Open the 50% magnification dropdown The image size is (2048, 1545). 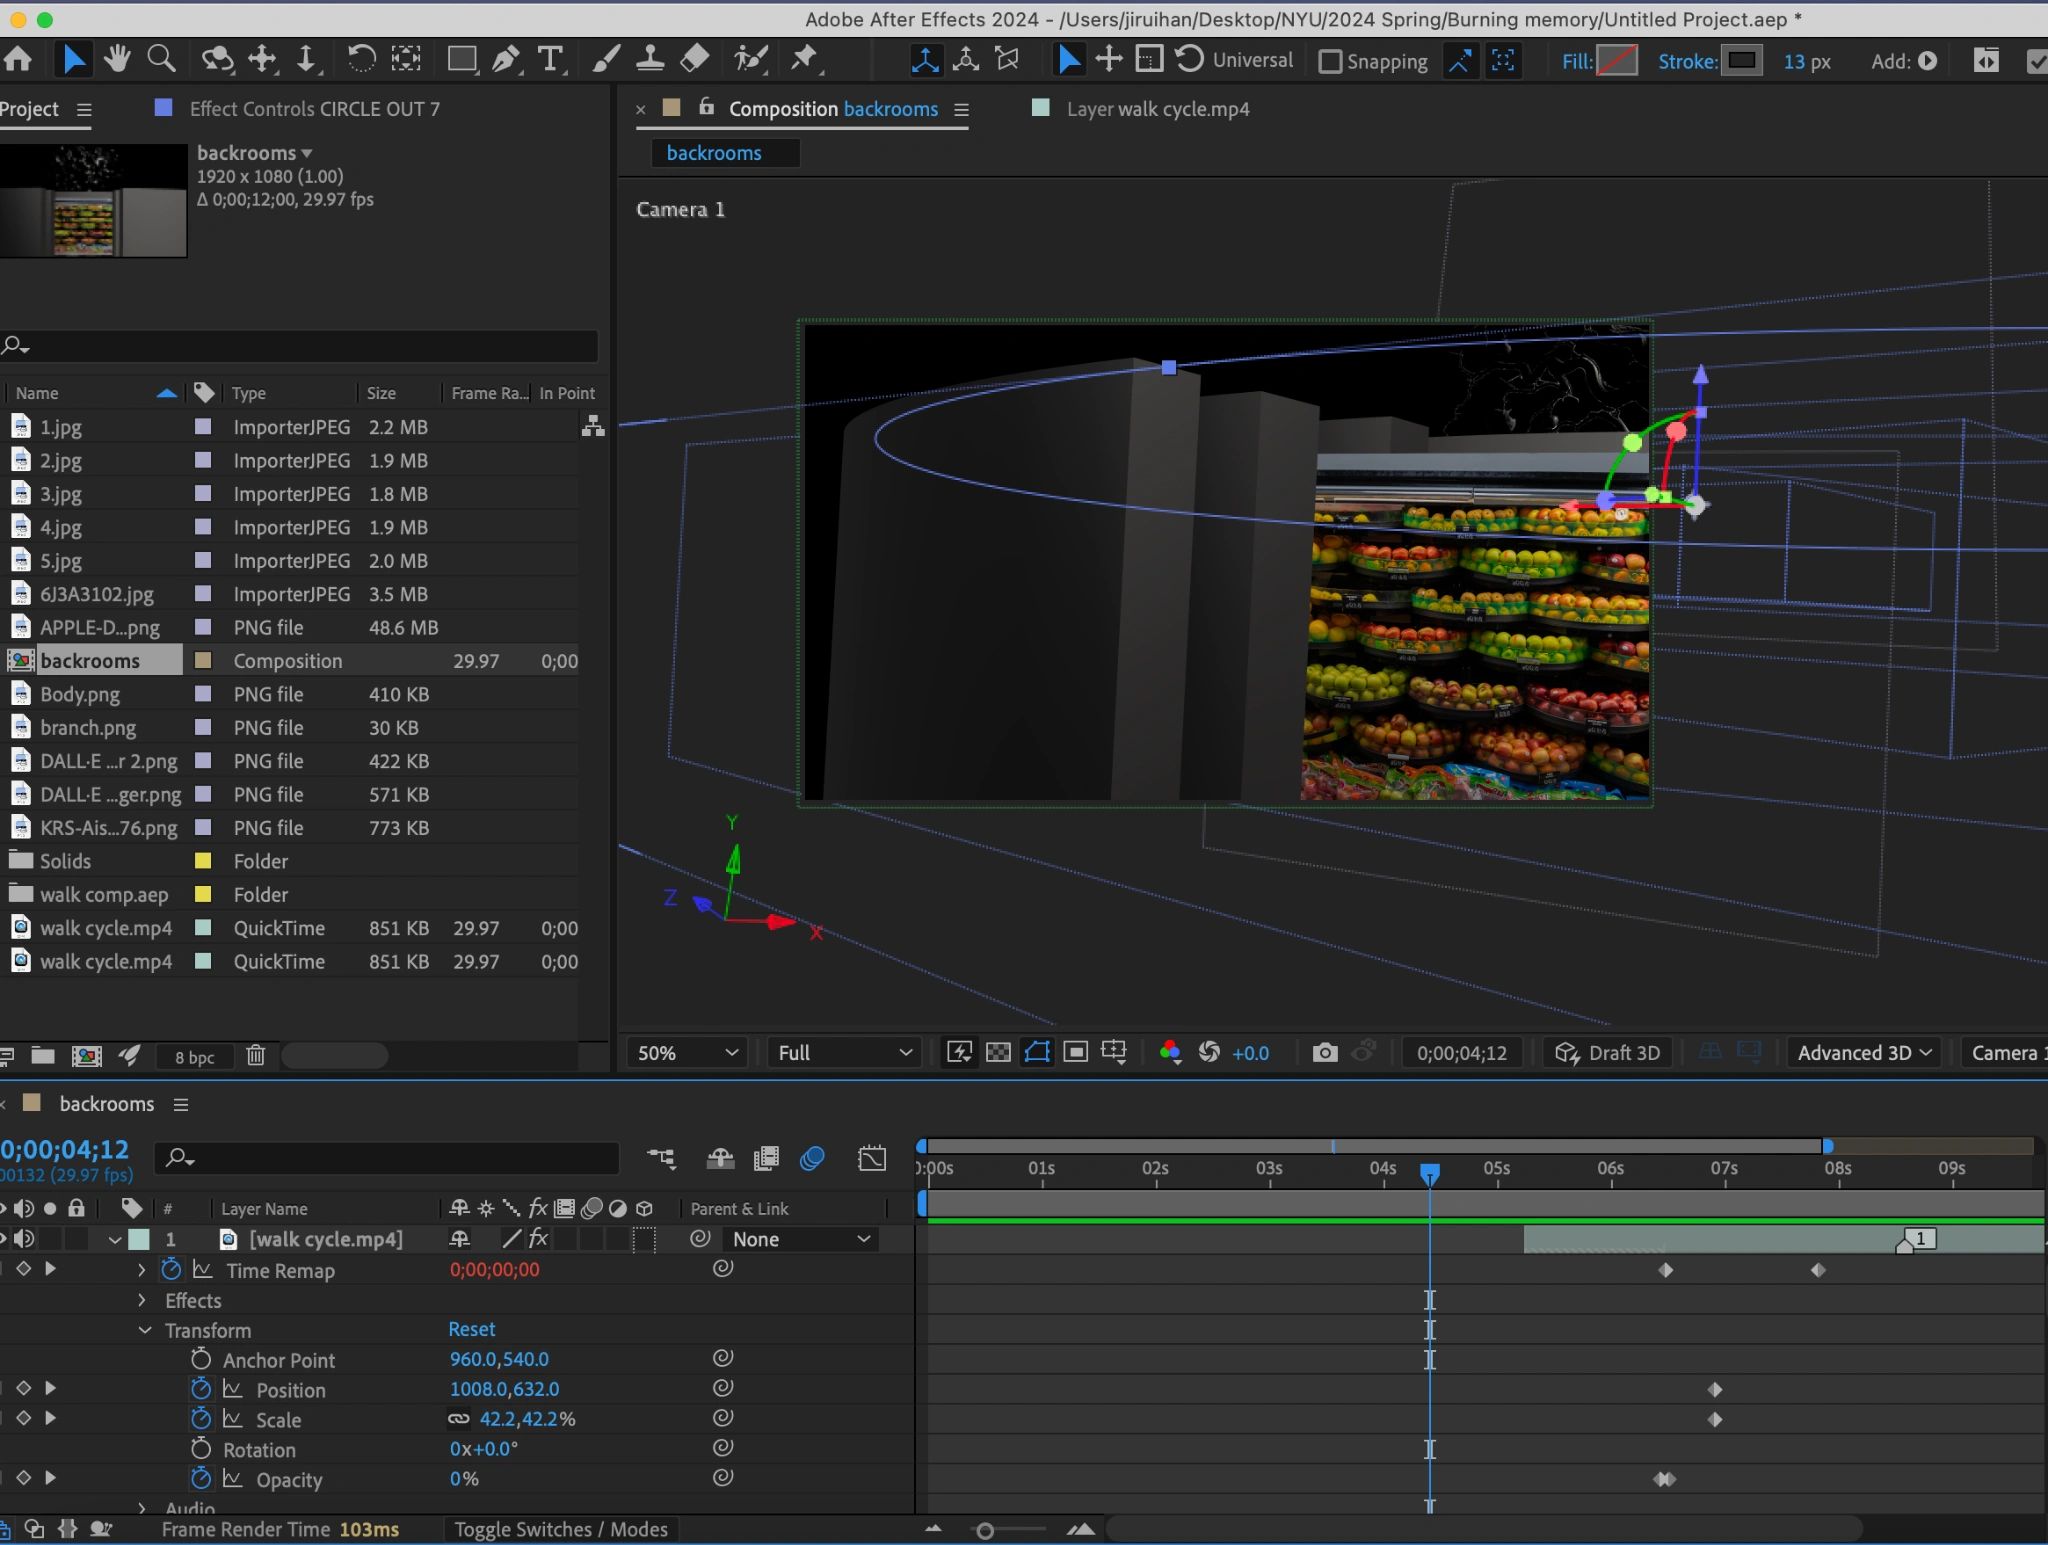click(x=688, y=1052)
